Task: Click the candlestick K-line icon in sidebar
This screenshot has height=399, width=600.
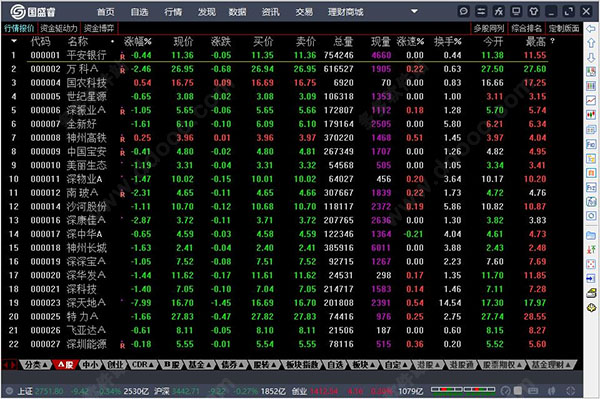Action: pyautogui.click(x=591, y=115)
